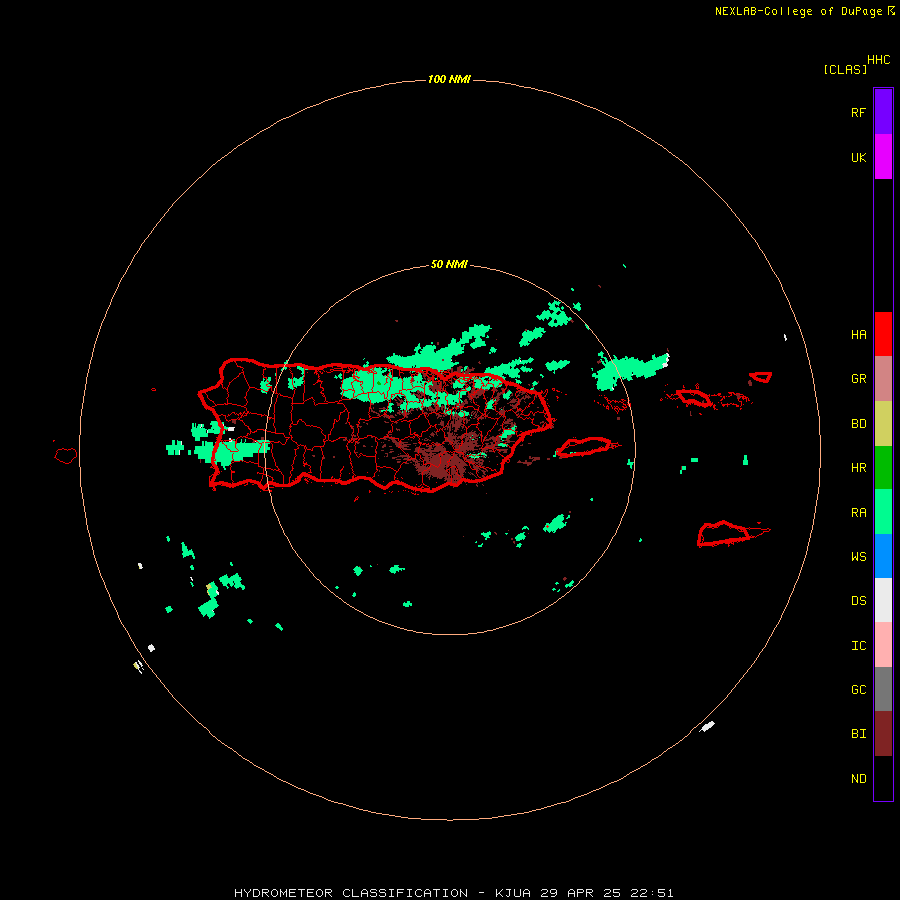Point at the IC legend label

(x=858, y=646)
